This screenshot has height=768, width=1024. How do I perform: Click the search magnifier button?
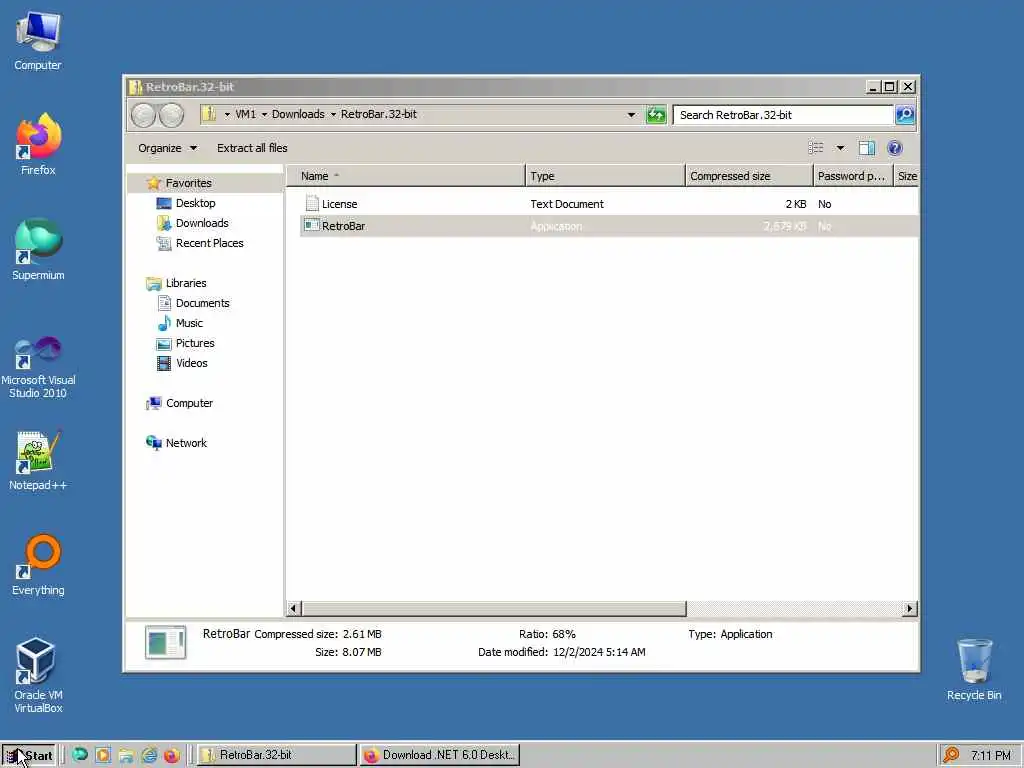[904, 115]
